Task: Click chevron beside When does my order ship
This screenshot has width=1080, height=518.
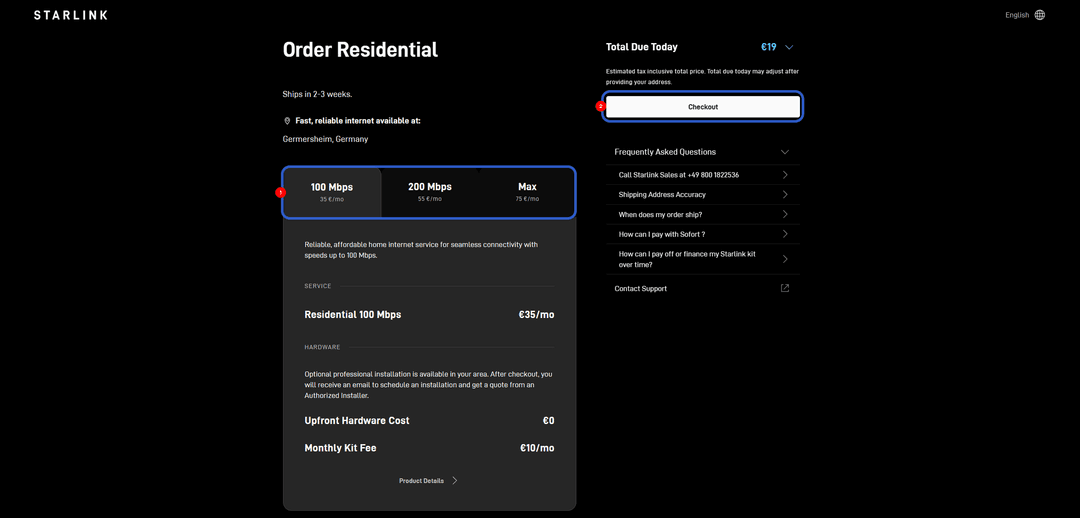Action: 785,215
